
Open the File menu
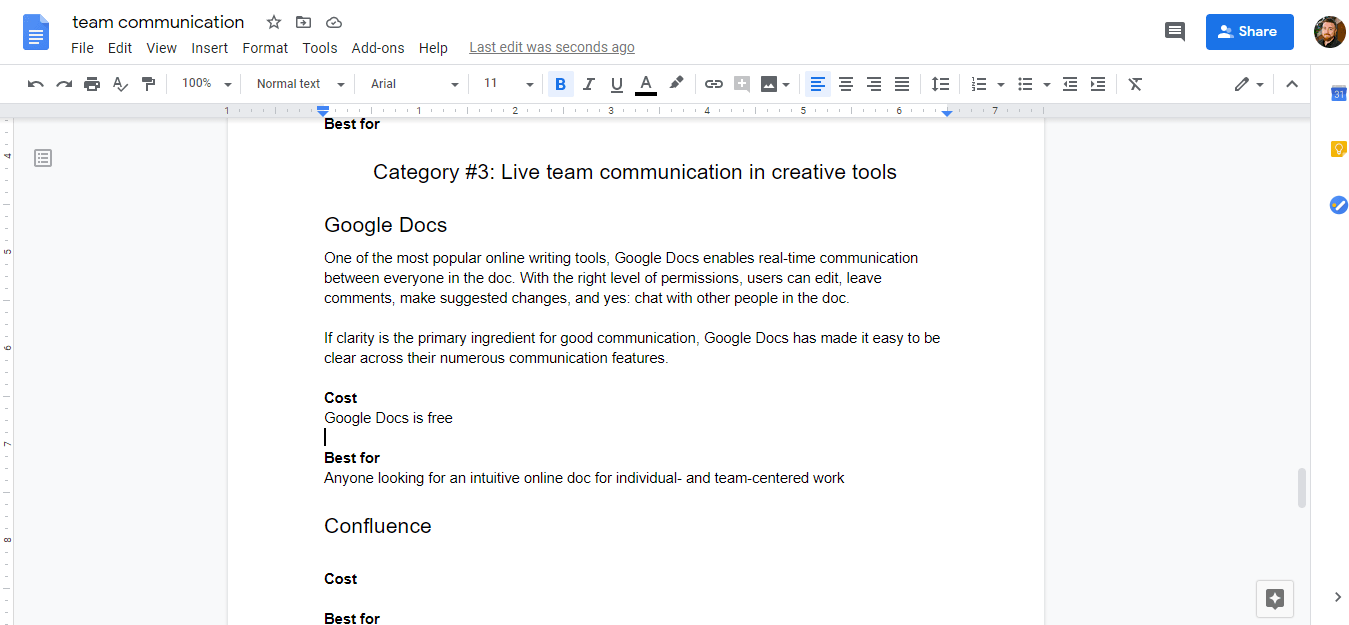(82, 48)
